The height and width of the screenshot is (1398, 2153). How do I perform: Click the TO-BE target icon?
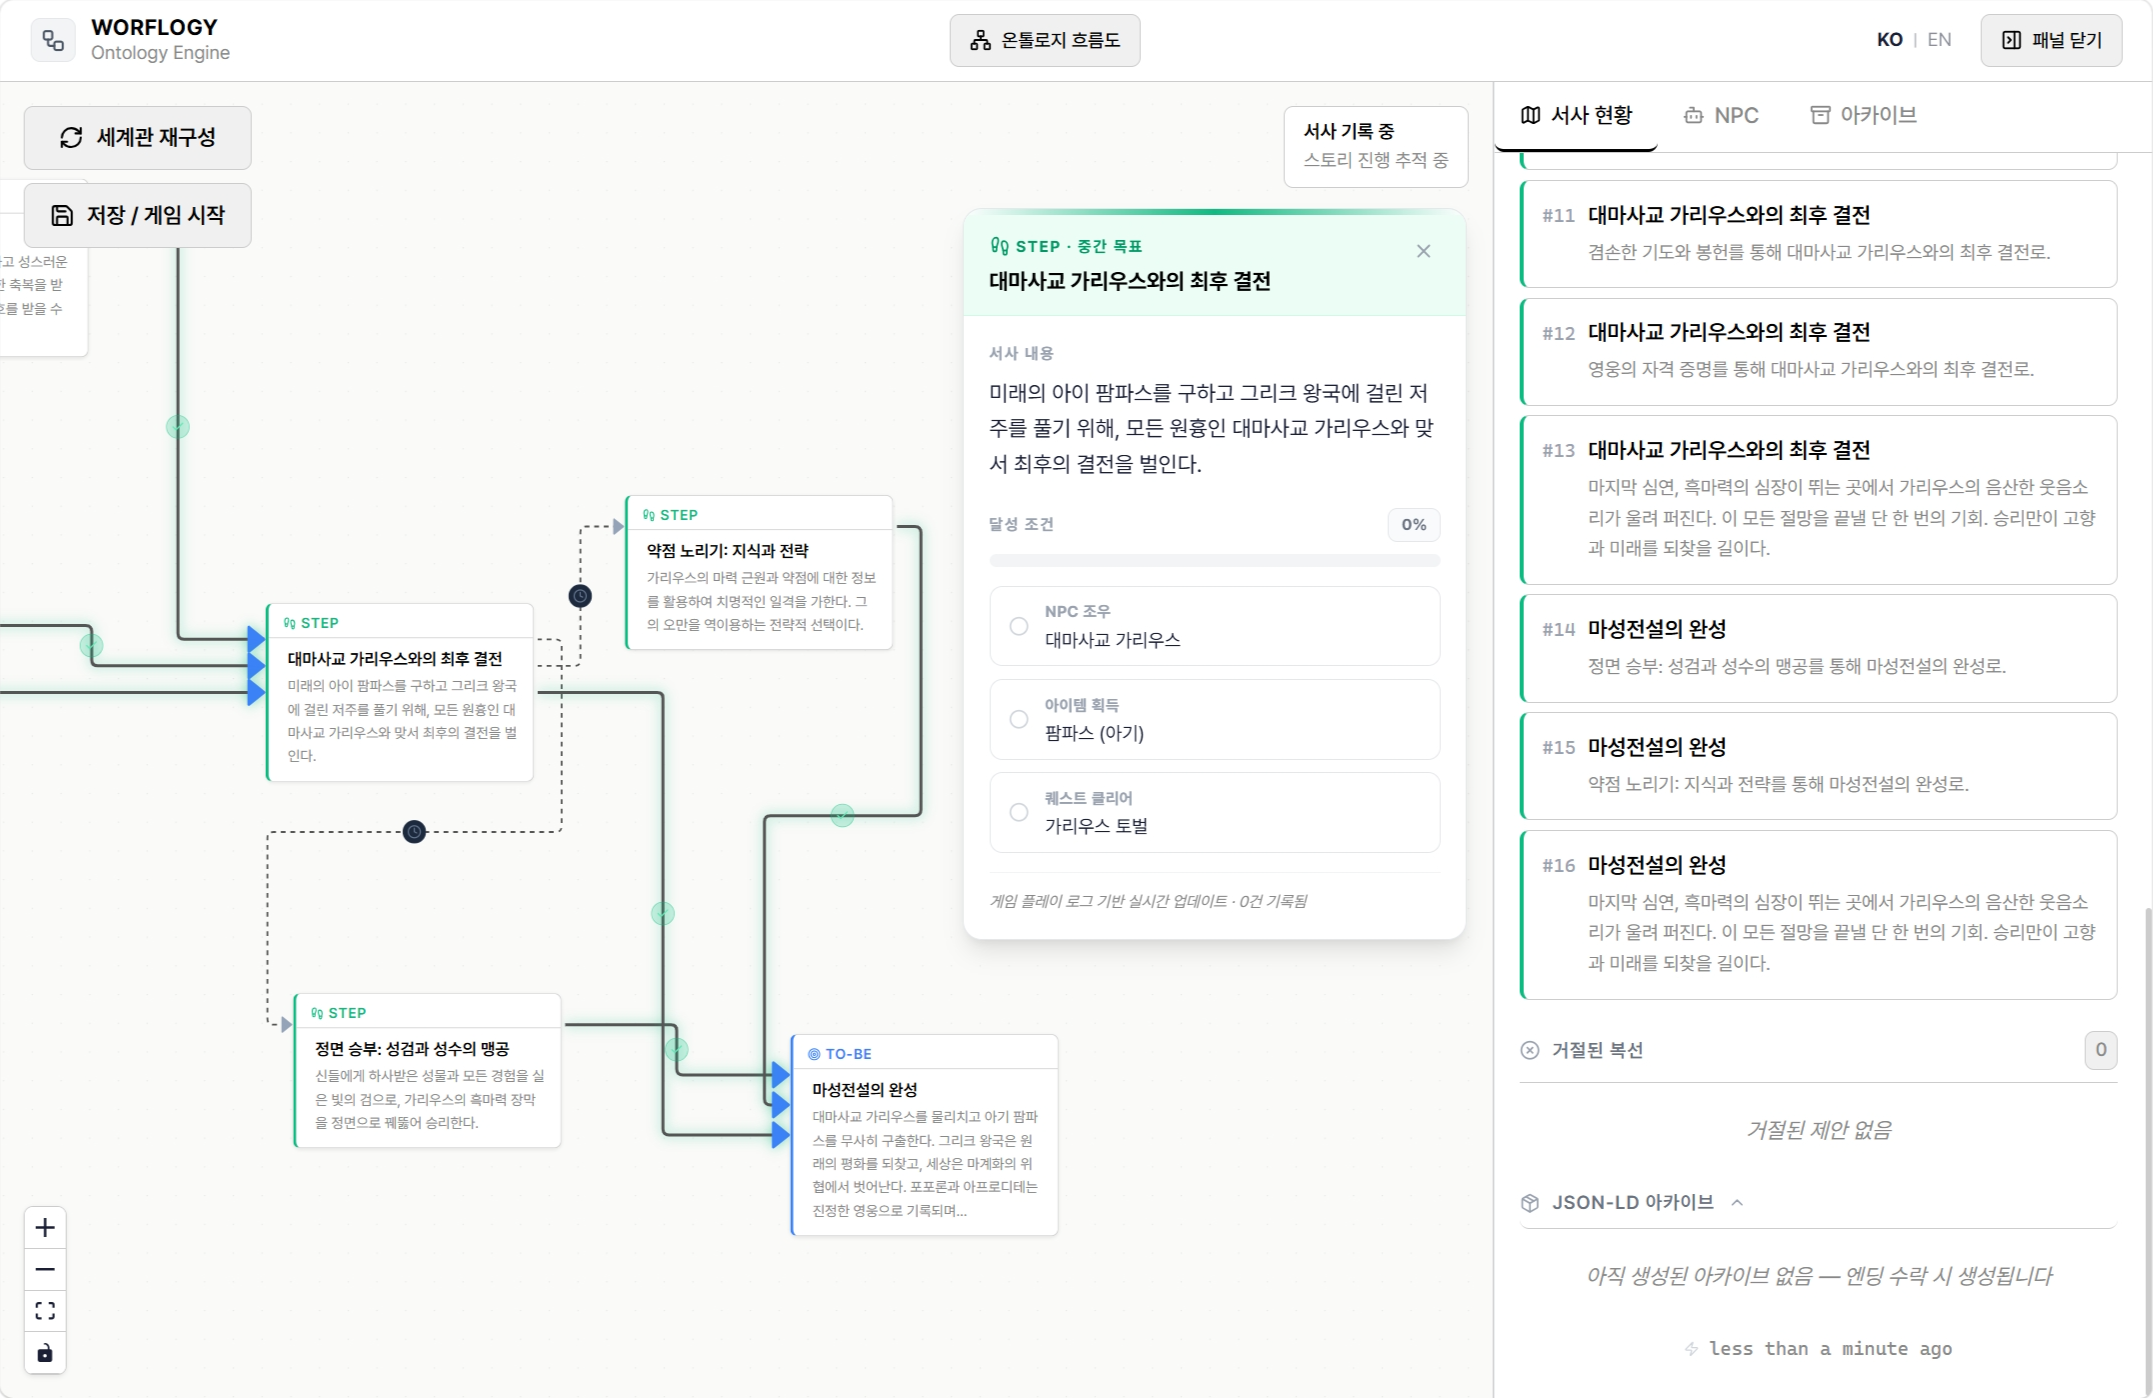[x=814, y=1054]
